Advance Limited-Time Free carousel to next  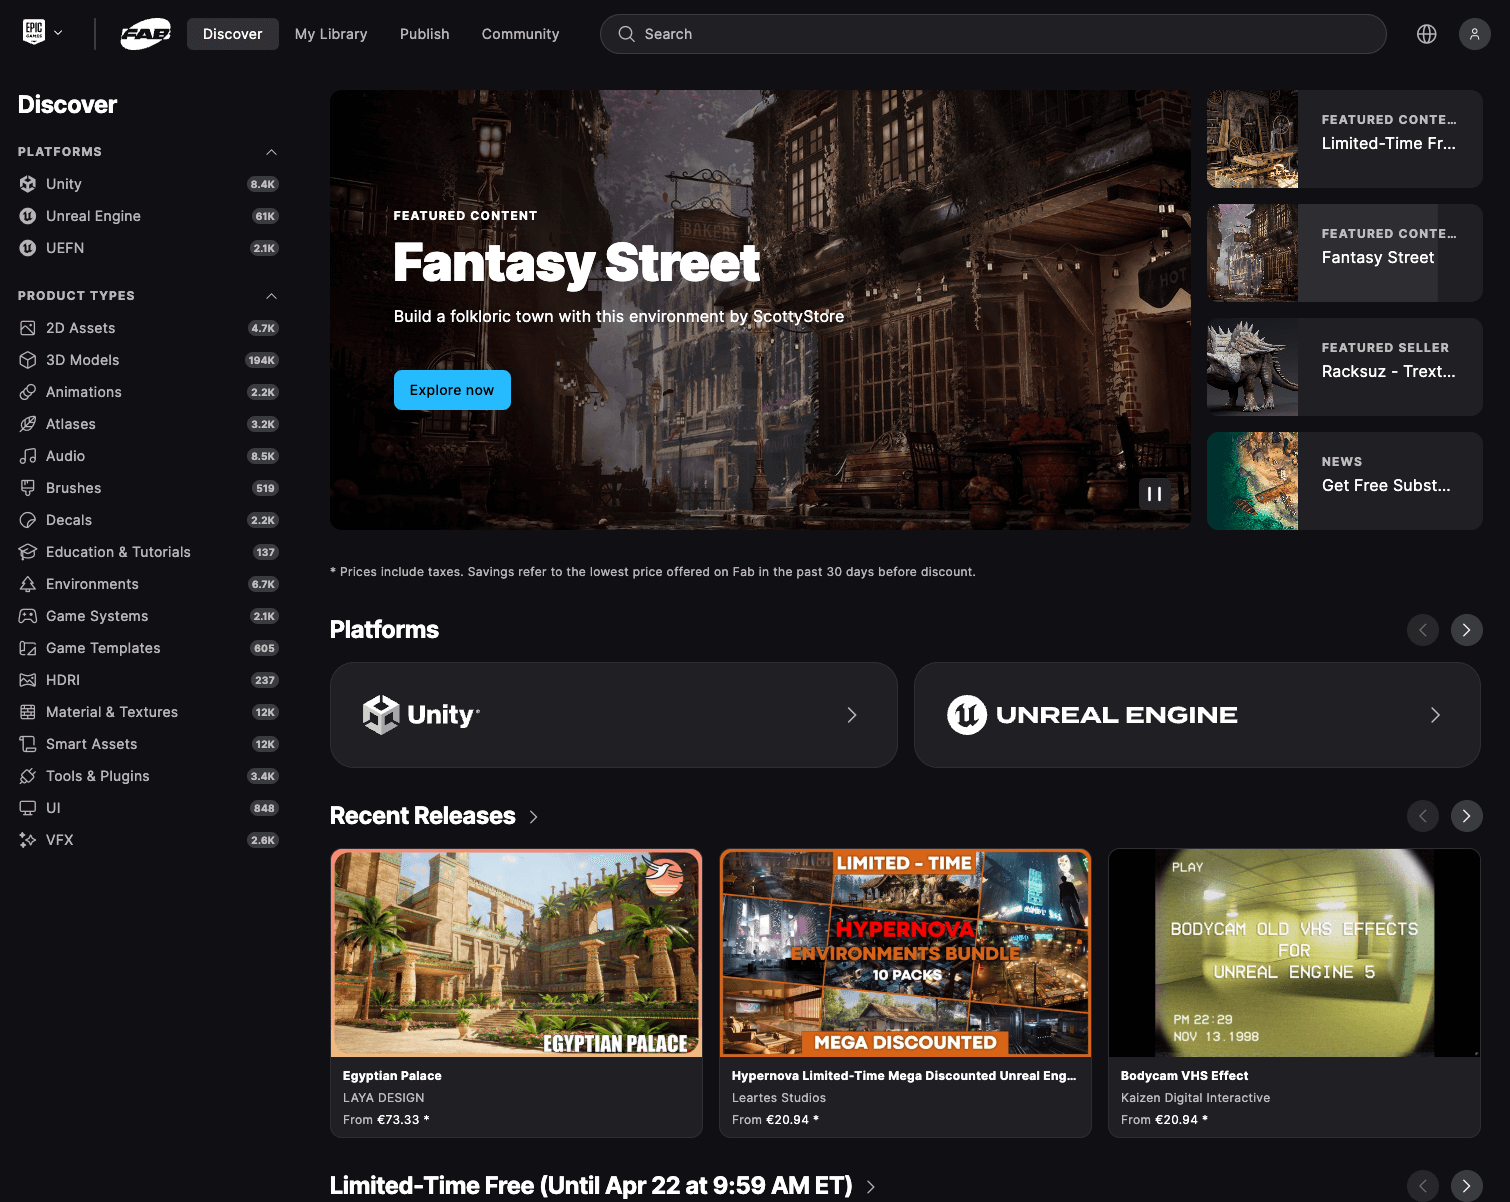pos(1466,1186)
